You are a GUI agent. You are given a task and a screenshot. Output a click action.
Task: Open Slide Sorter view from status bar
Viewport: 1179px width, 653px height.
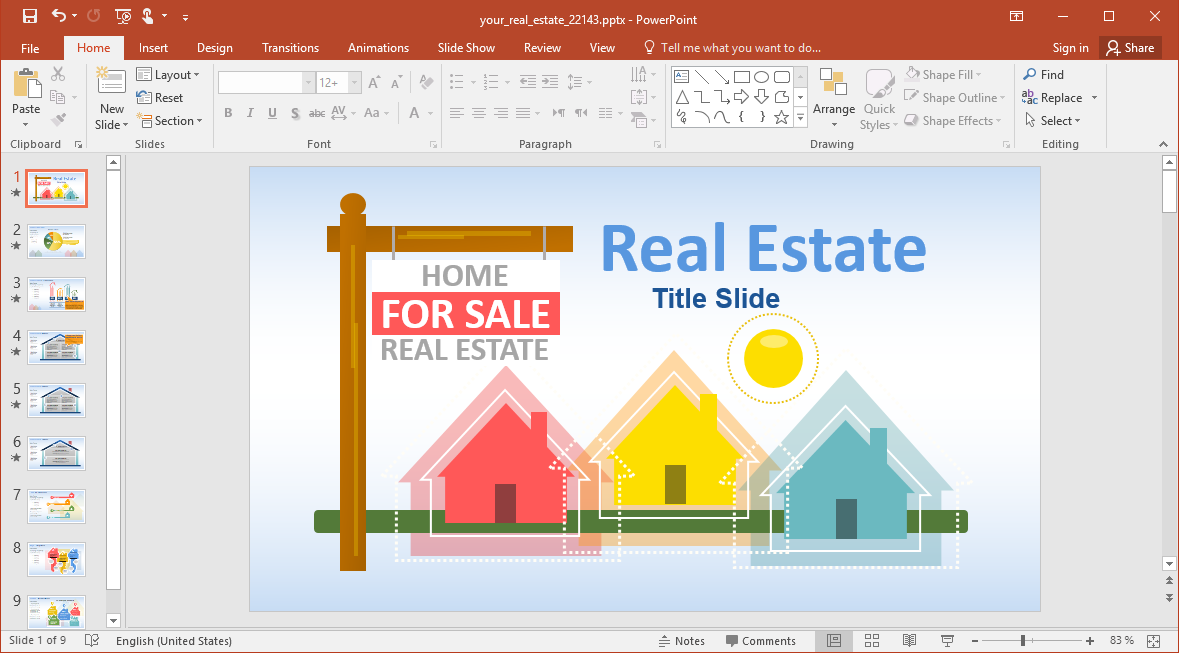tap(871, 640)
